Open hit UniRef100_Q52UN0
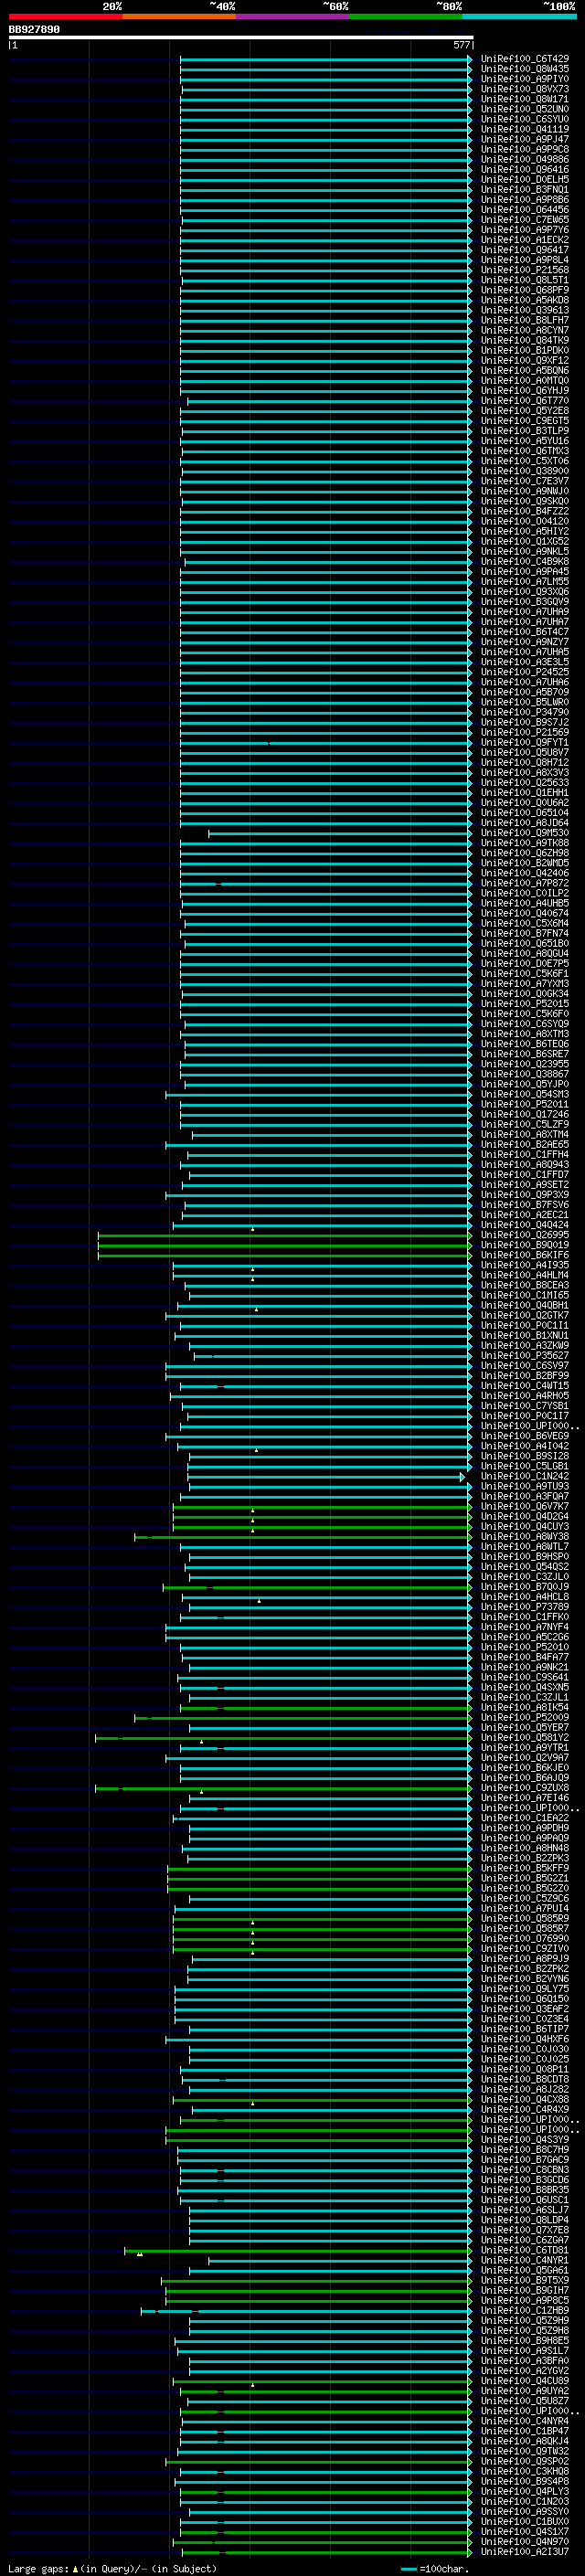The image size is (585, 2576). tap(525, 109)
